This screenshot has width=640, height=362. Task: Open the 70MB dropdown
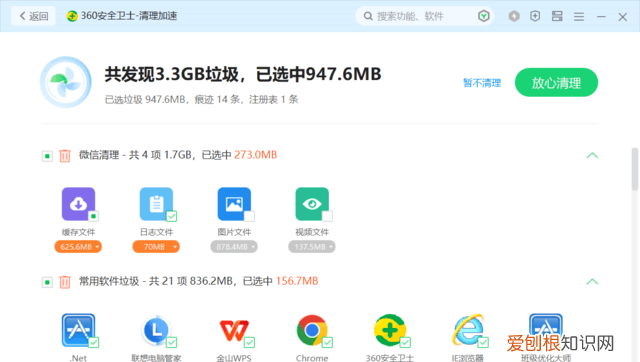tap(156, 247)
